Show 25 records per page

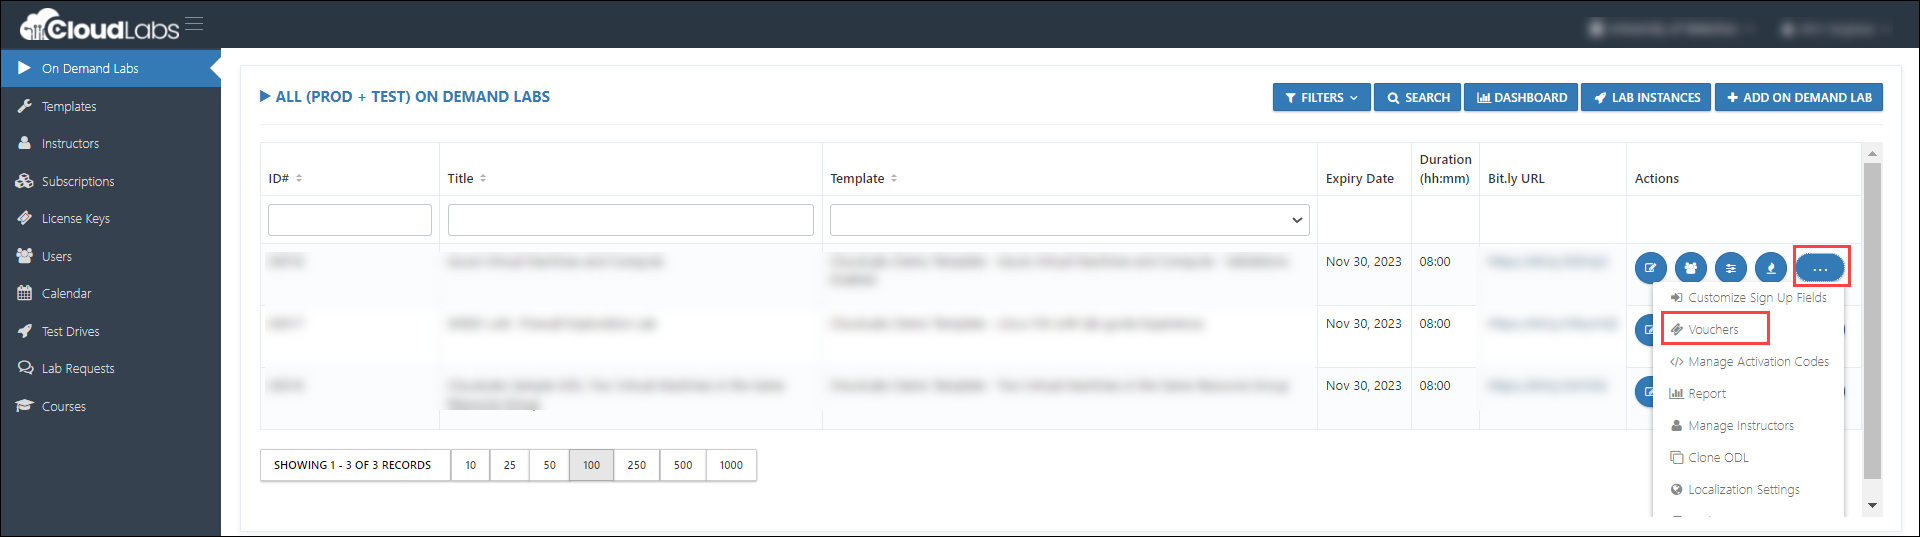[x=510, y=465]
